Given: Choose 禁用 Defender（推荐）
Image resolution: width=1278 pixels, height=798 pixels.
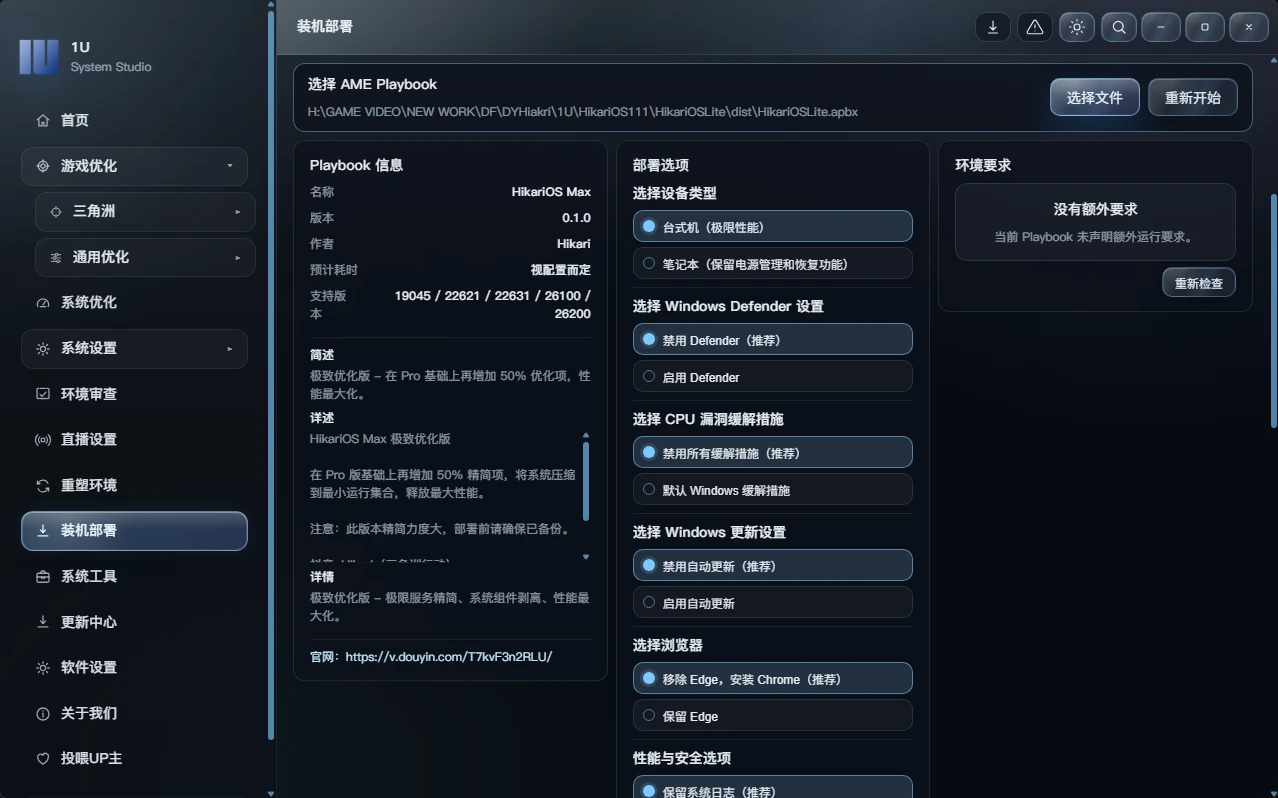Looking at the screenshot, I should [x=773, y=340].
